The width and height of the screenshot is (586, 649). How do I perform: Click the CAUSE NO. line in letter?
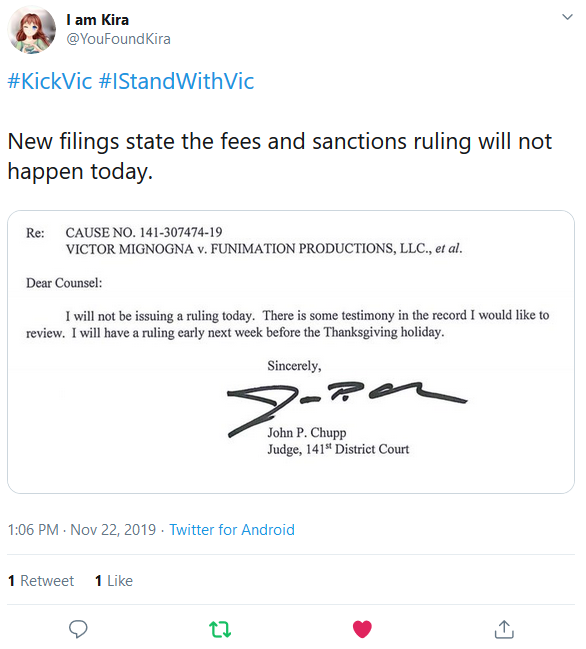point(144,232)
